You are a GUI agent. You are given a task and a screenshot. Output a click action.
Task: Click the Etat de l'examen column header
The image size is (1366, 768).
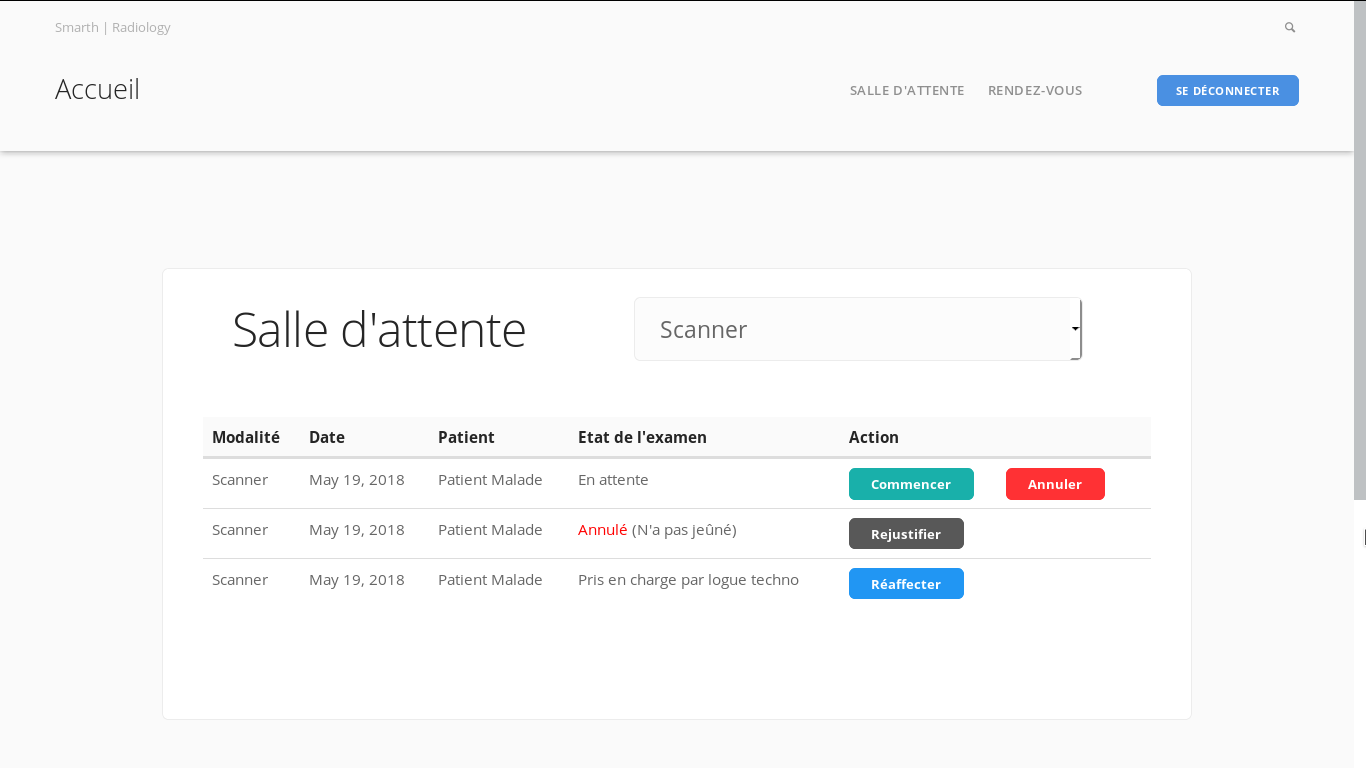(642, 437)
